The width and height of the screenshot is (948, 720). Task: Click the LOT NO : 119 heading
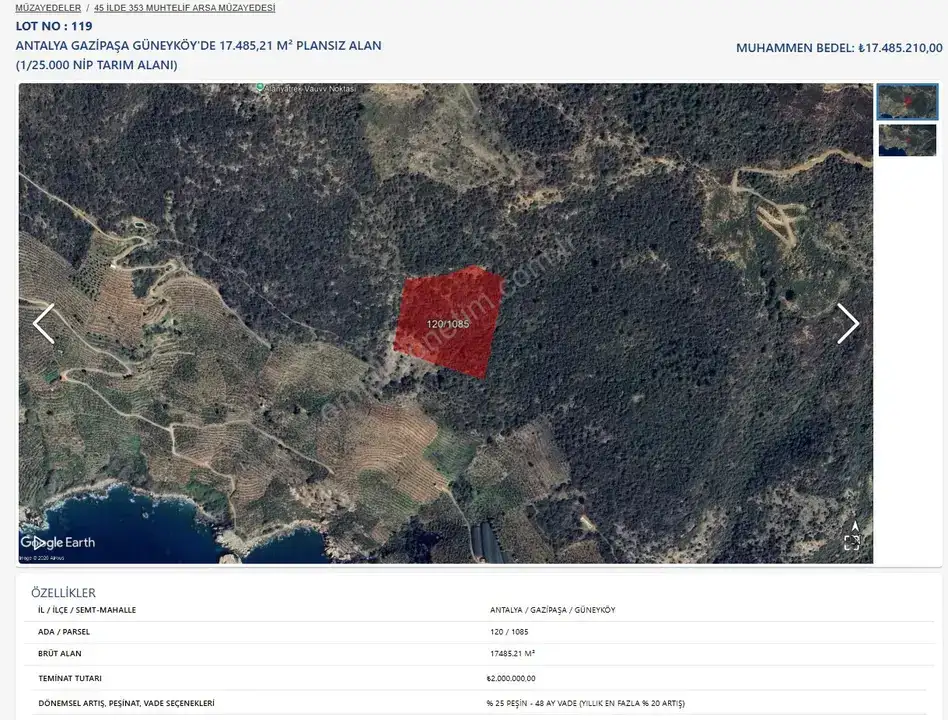coord(54,26)
